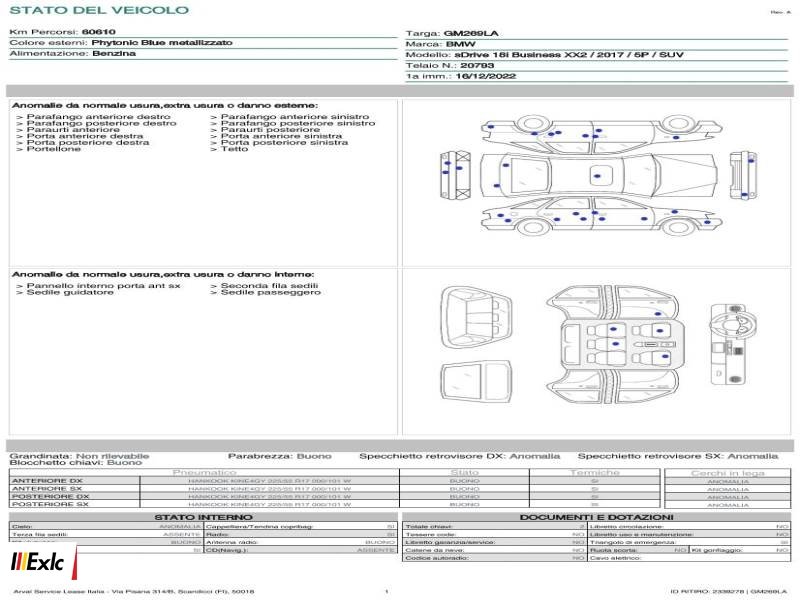
Task: Click the upper side-view exterior car diagram
Action: [602, 132]
